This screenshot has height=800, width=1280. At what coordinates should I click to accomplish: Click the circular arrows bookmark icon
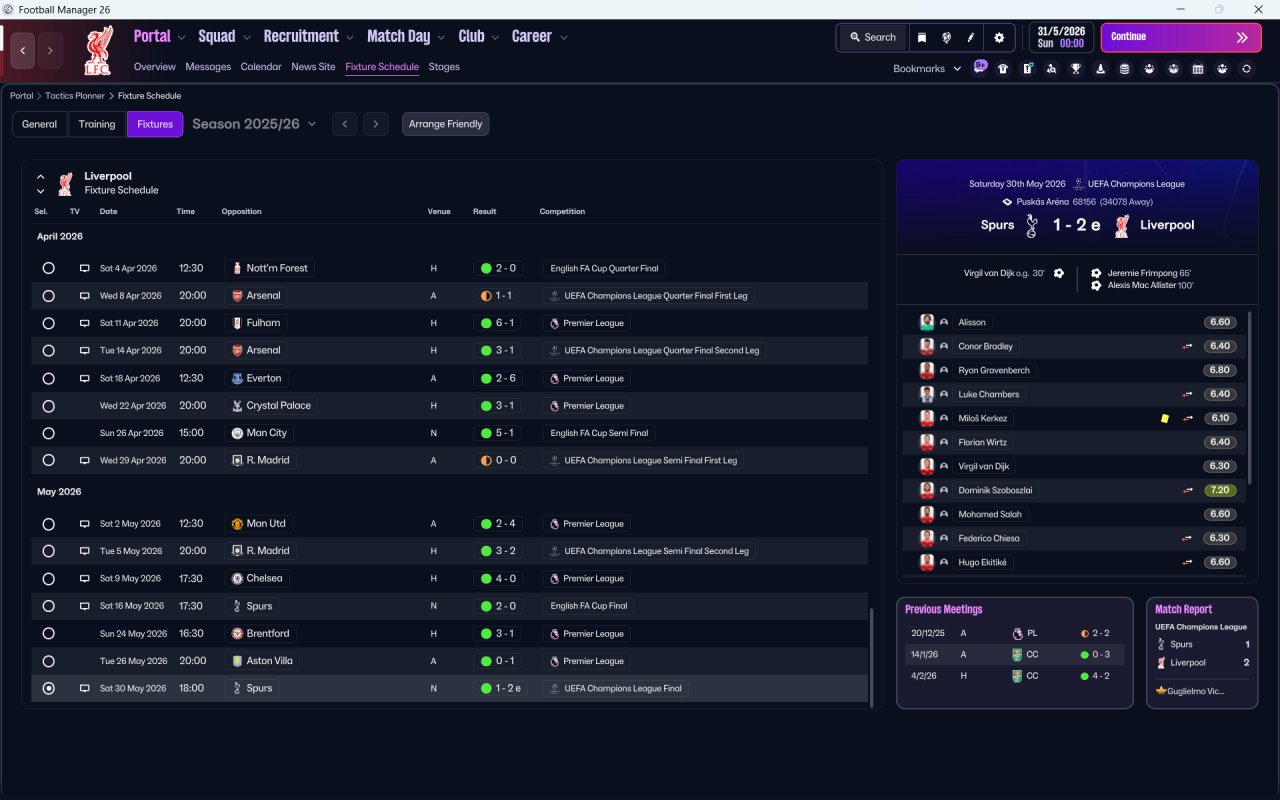1246,69
